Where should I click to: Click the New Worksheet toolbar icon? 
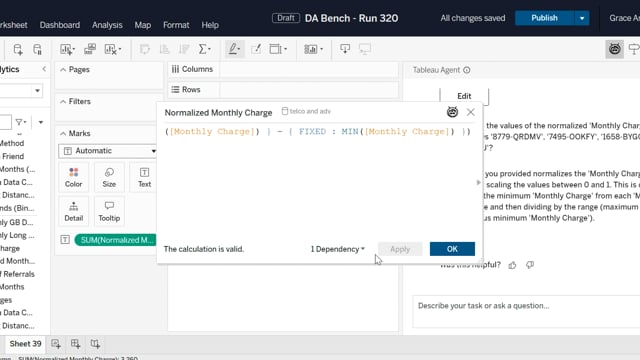(x=67, y=49)
